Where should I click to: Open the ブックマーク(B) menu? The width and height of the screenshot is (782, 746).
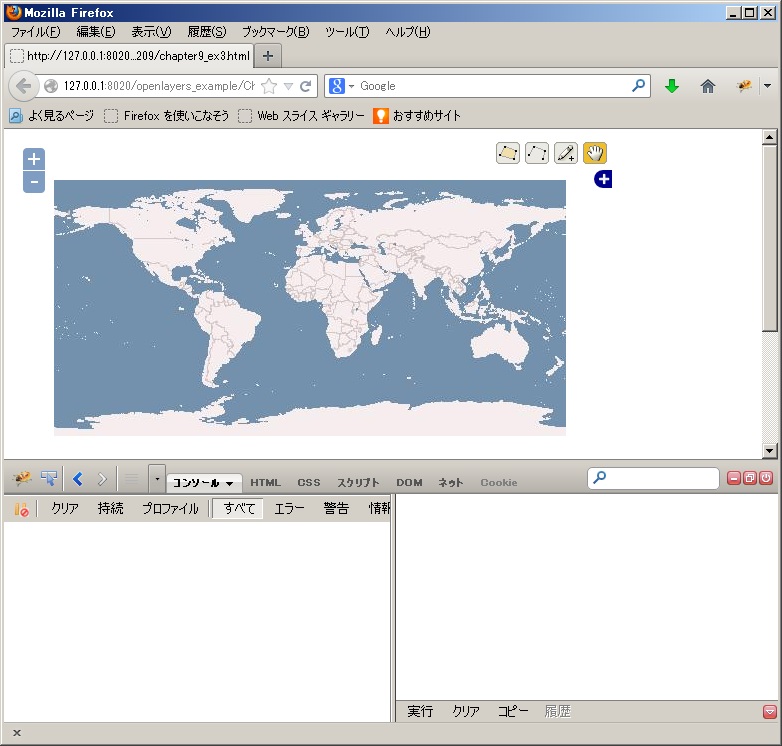pos(275,32)
